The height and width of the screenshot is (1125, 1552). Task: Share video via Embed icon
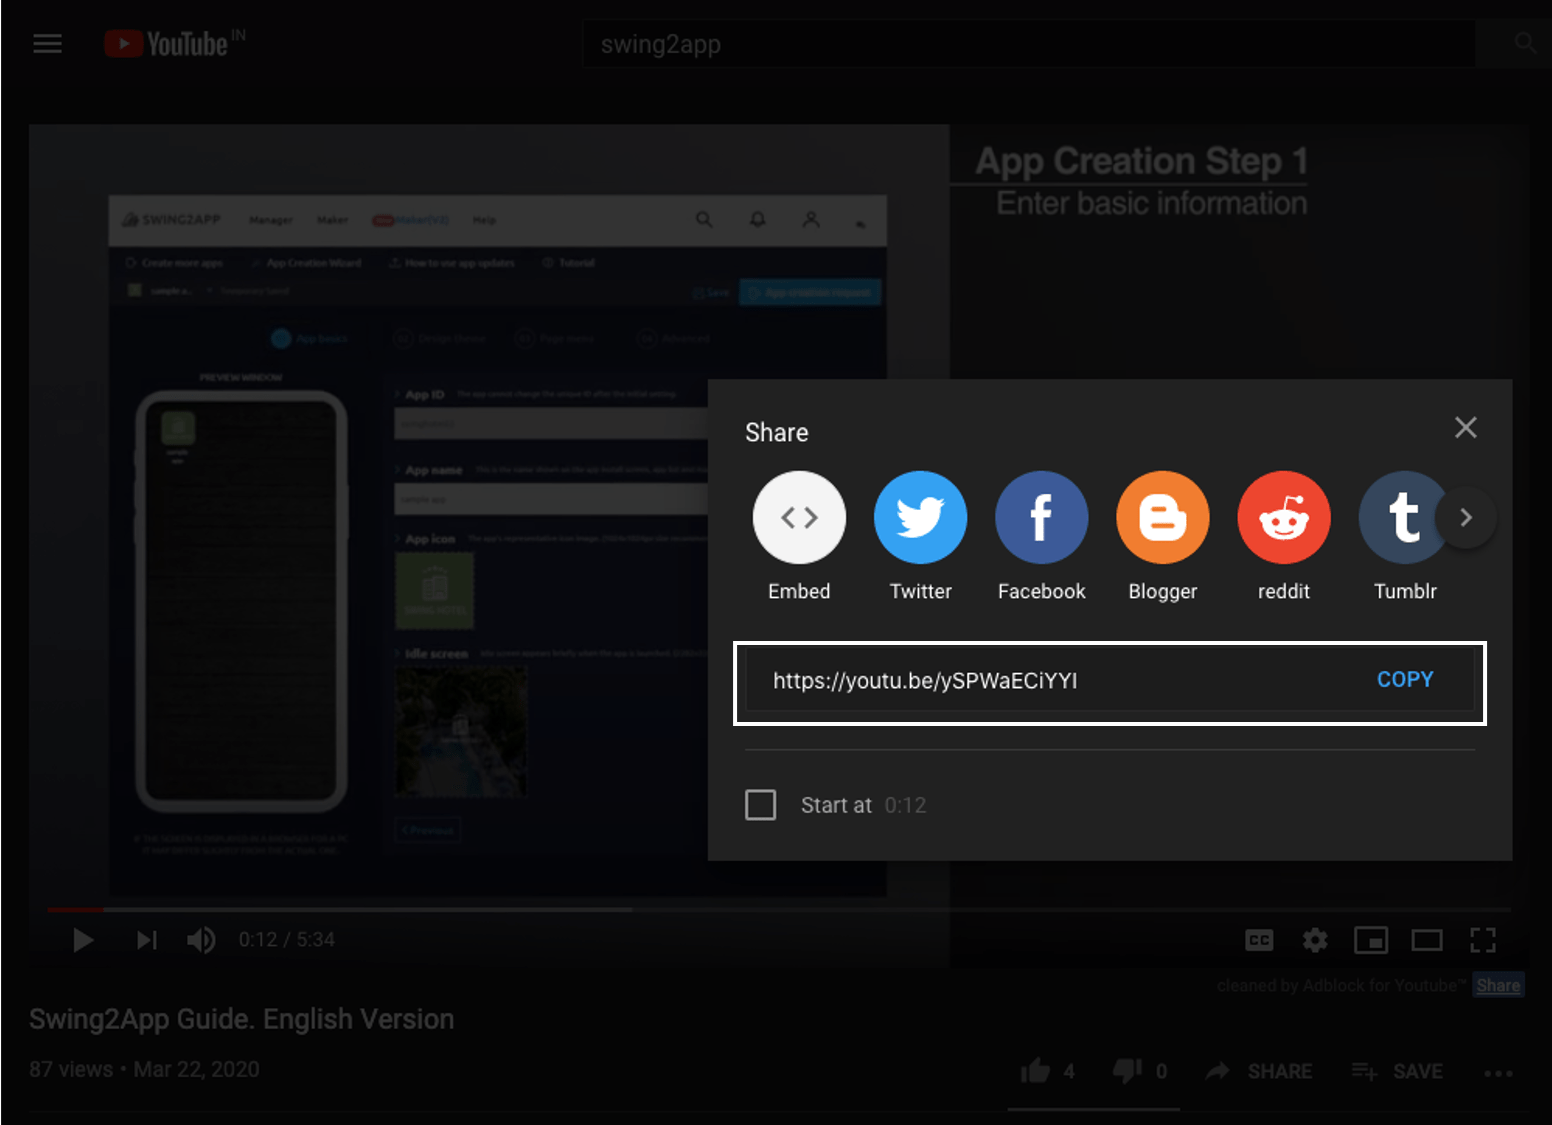coord(799,518)
